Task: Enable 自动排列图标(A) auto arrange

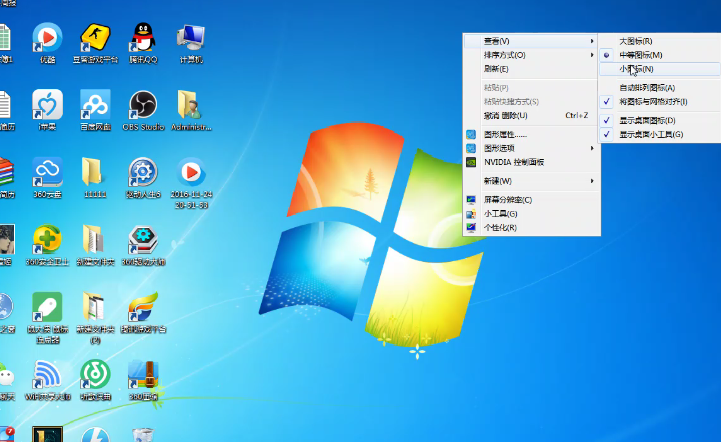Action: pos(660,87)
